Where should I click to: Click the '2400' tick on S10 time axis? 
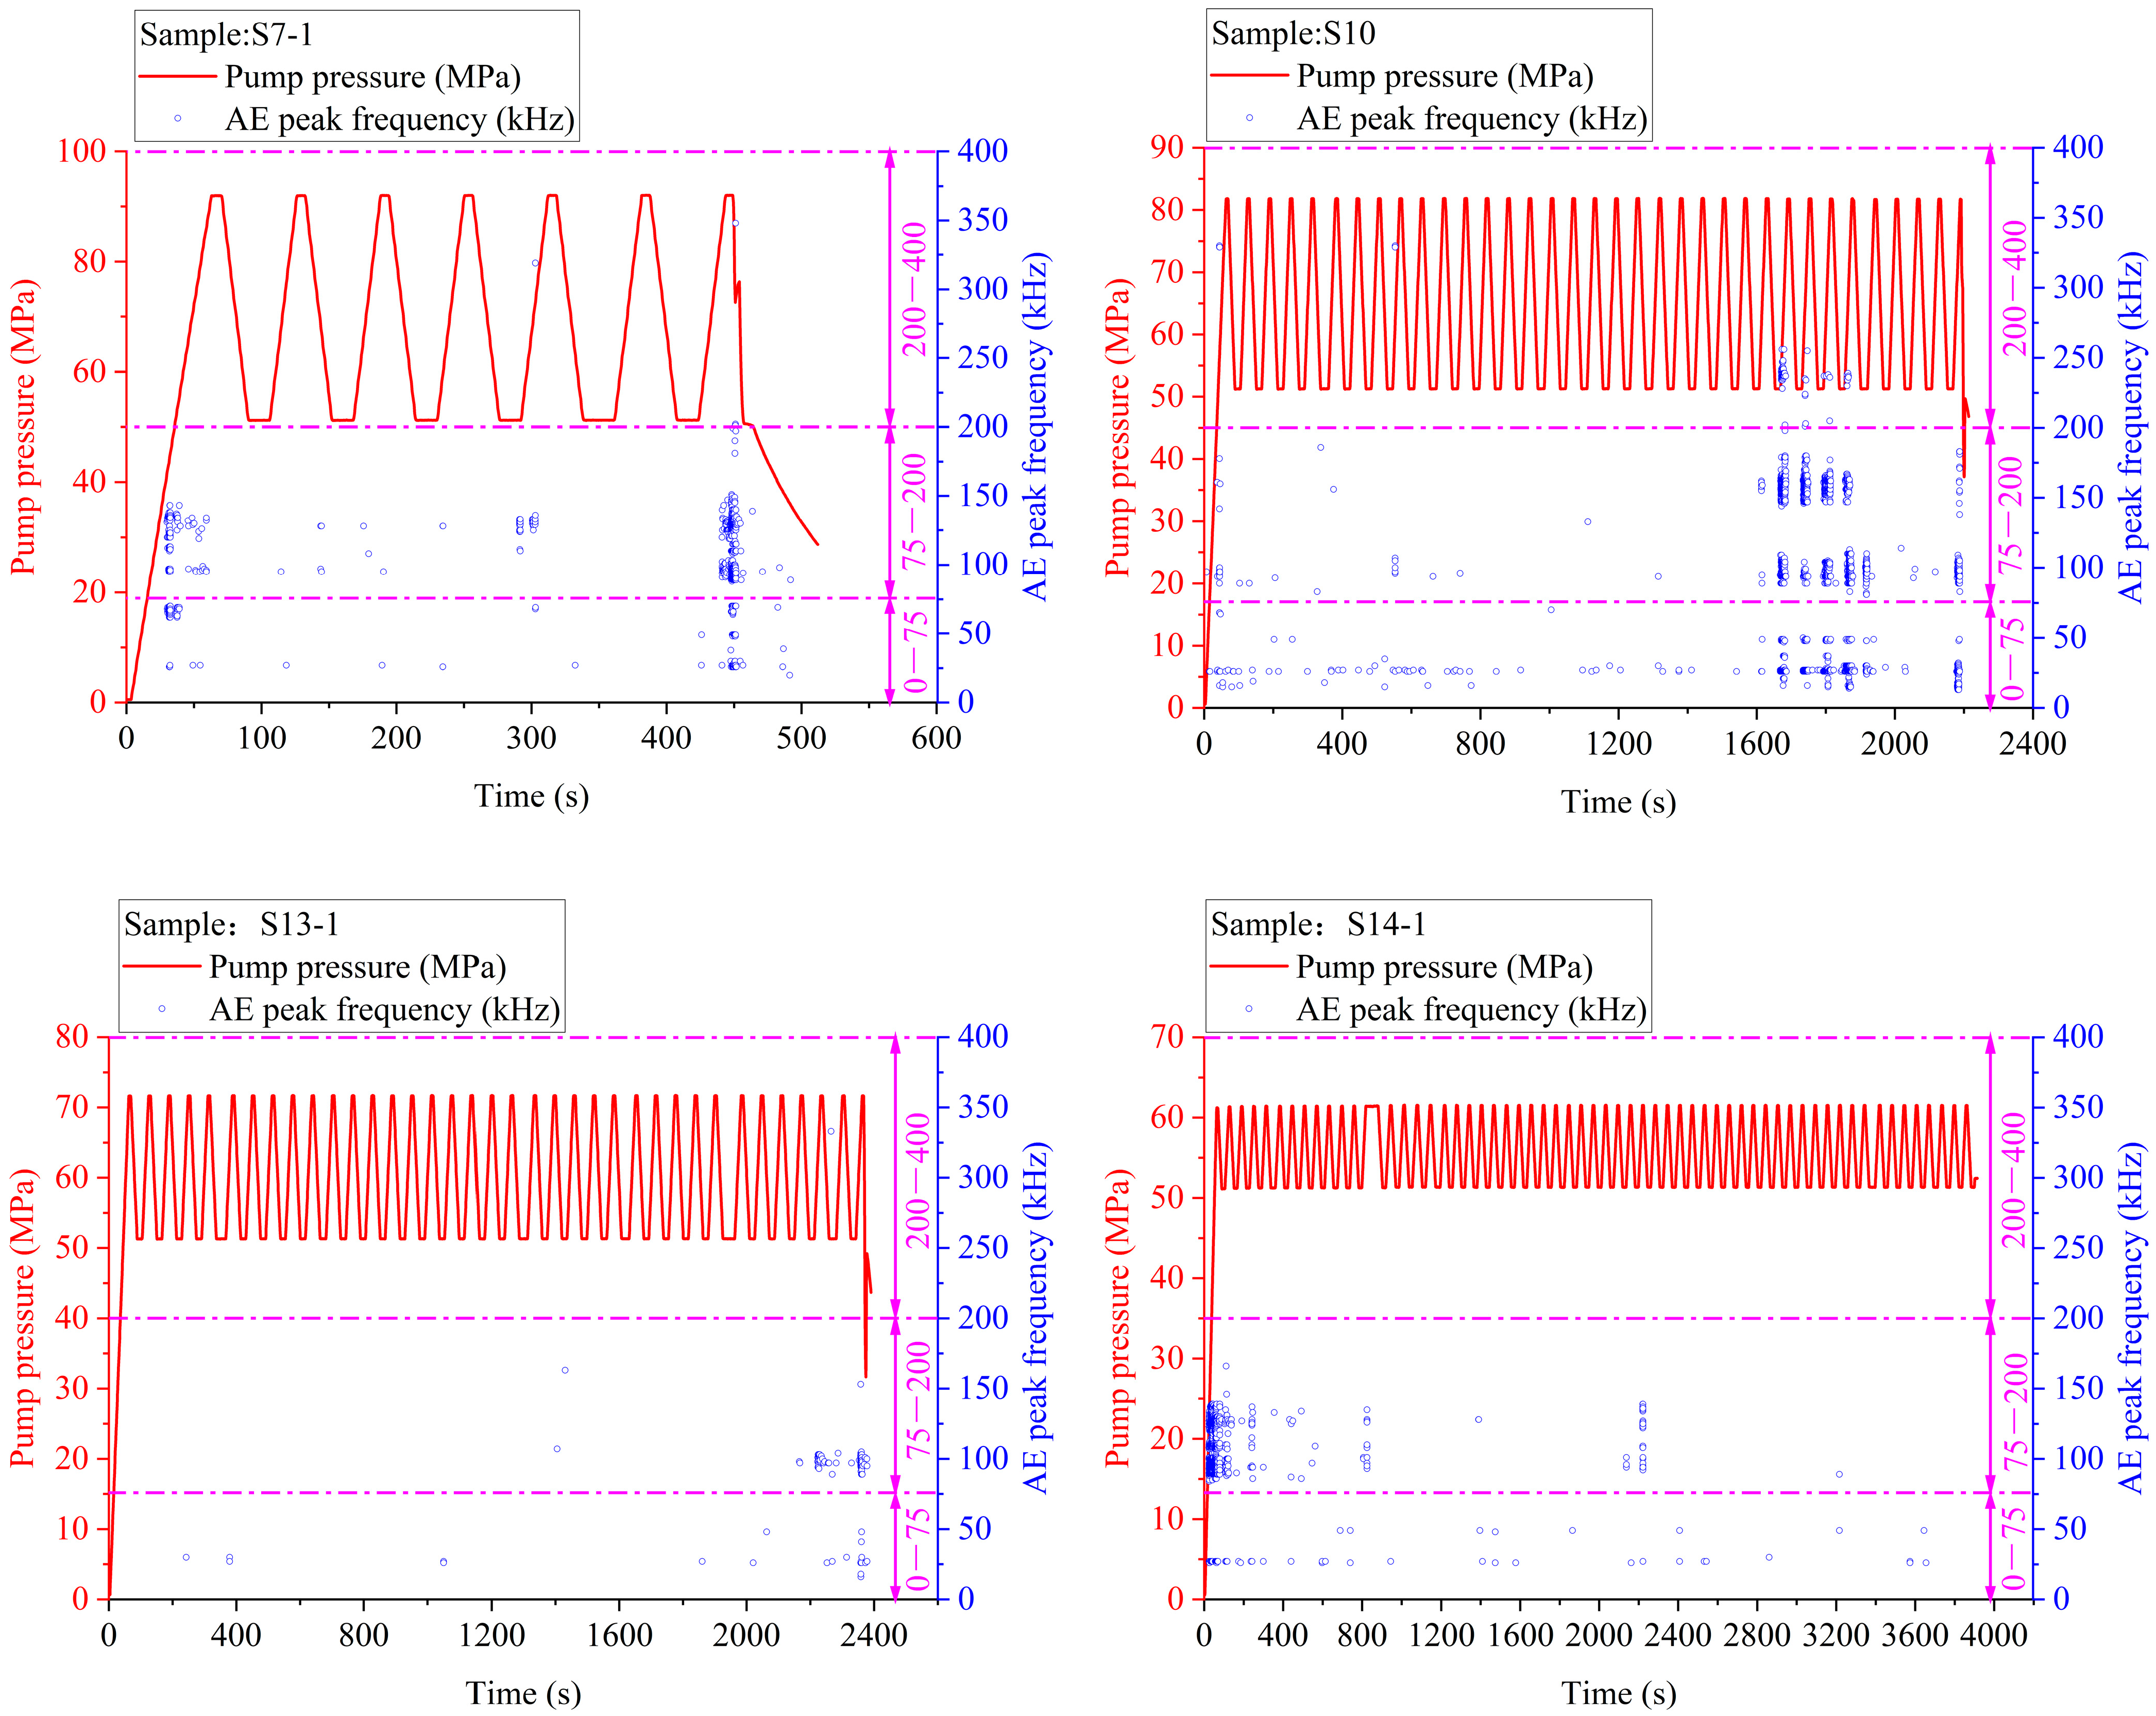[2032, 743]
